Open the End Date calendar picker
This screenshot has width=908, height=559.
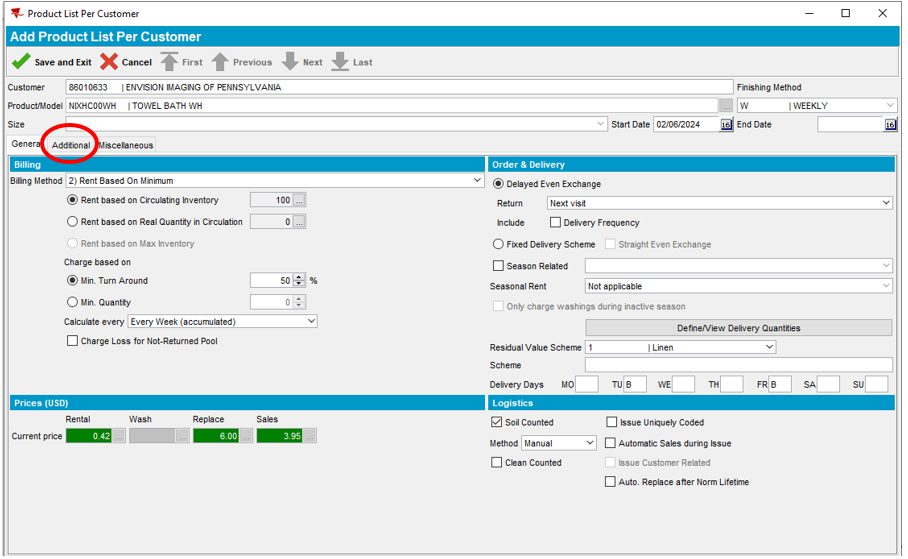[889, 125]
